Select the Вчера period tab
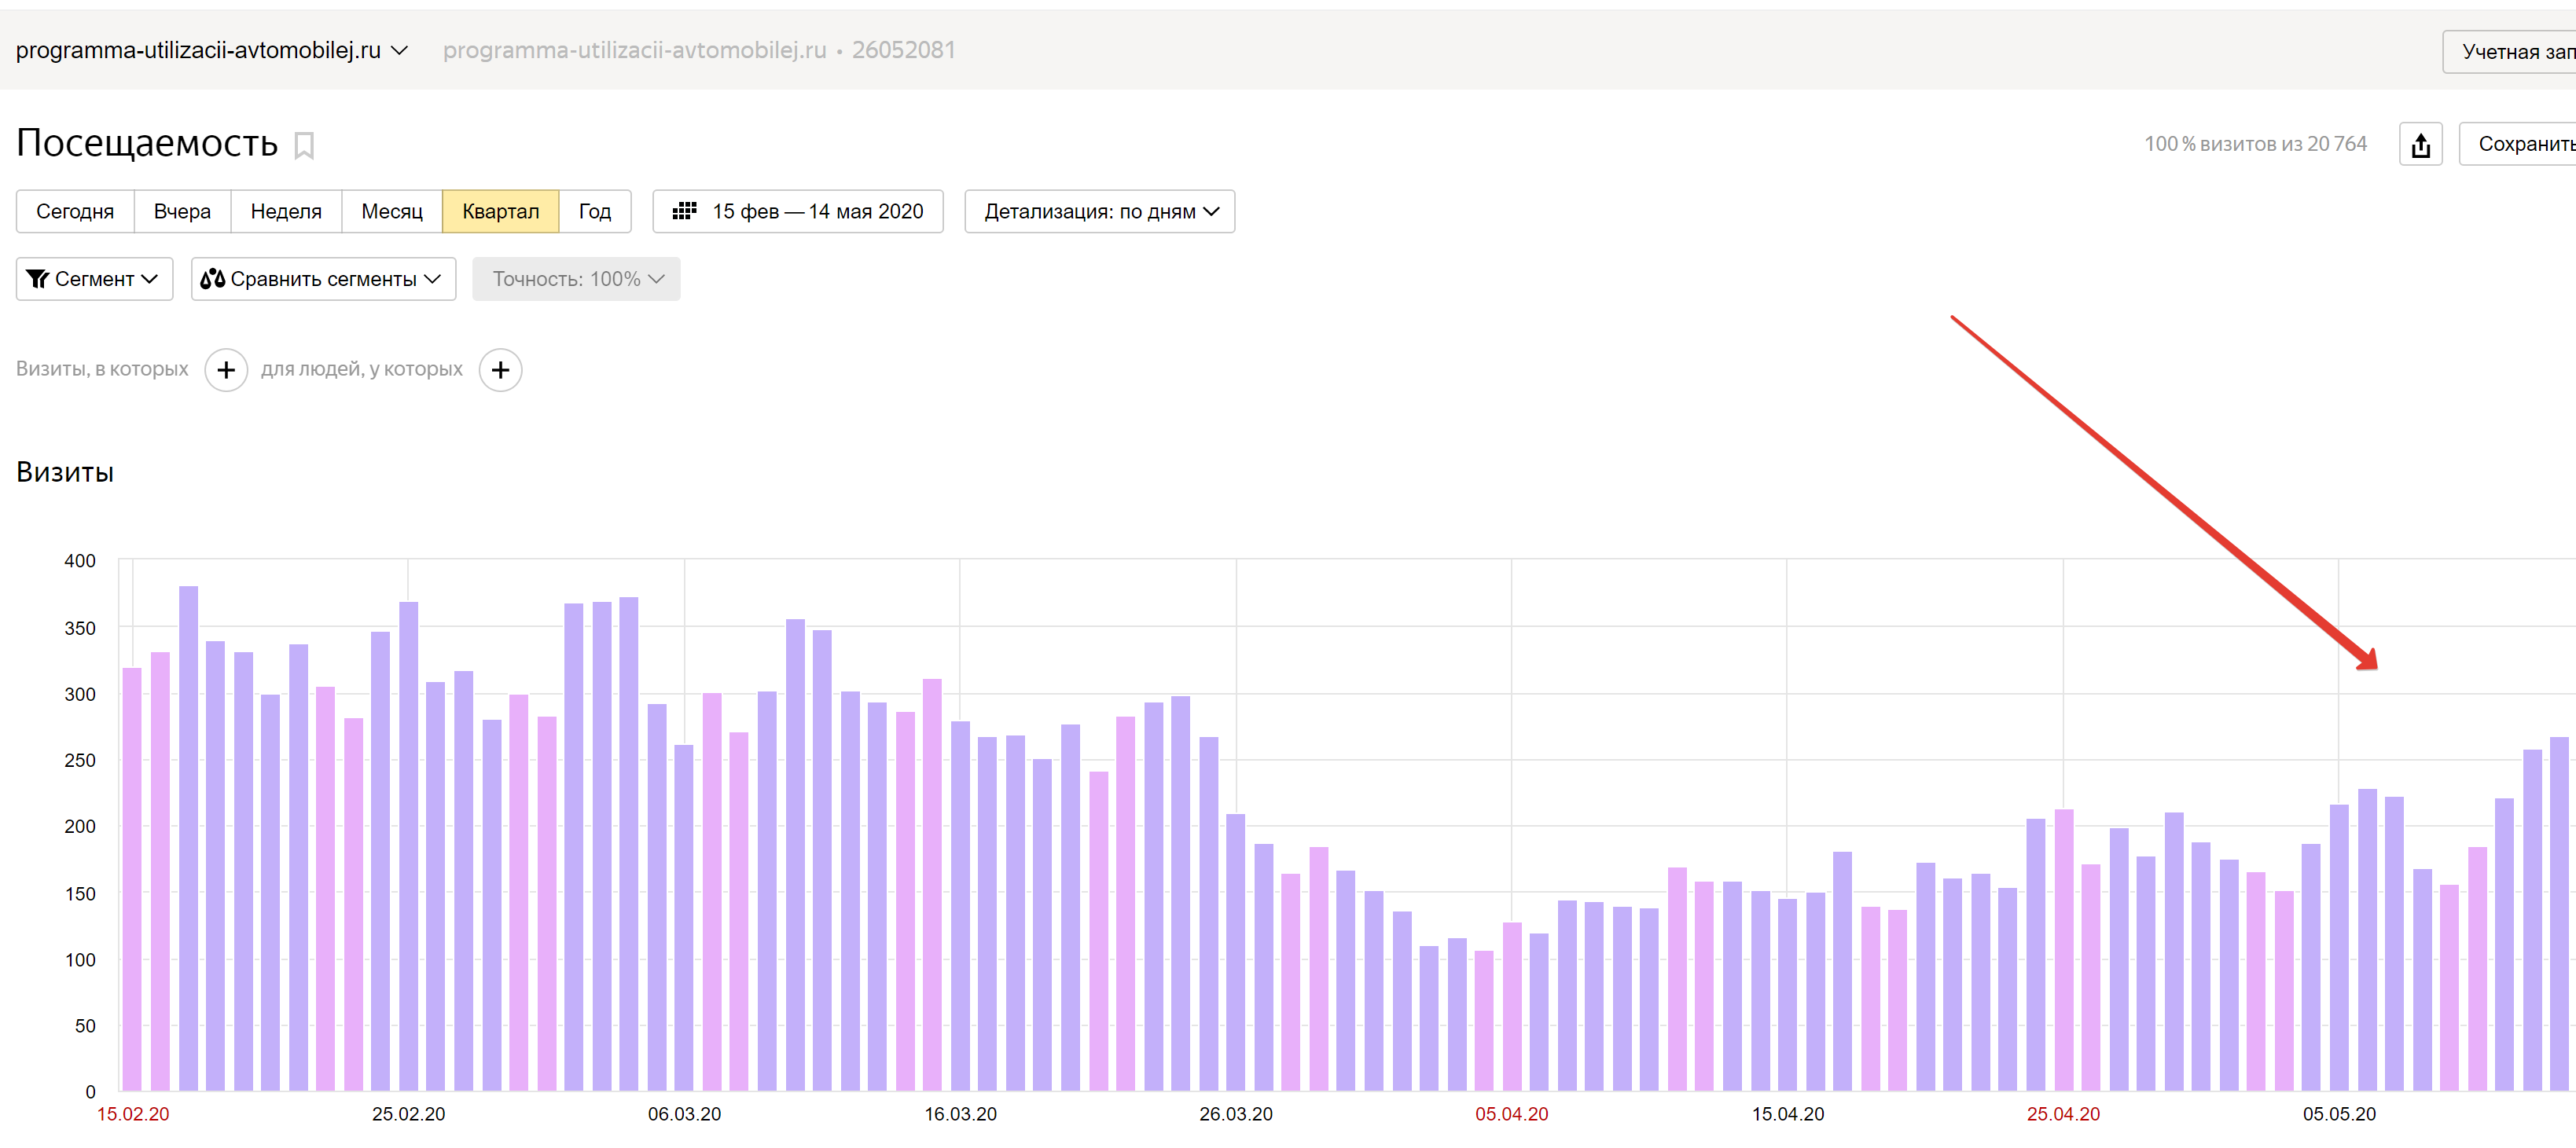 pos(182,211)
